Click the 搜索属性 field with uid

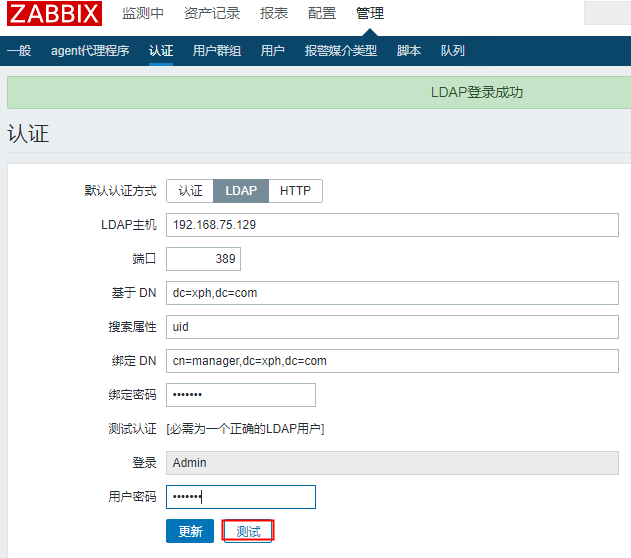click(x=392, y=327)
